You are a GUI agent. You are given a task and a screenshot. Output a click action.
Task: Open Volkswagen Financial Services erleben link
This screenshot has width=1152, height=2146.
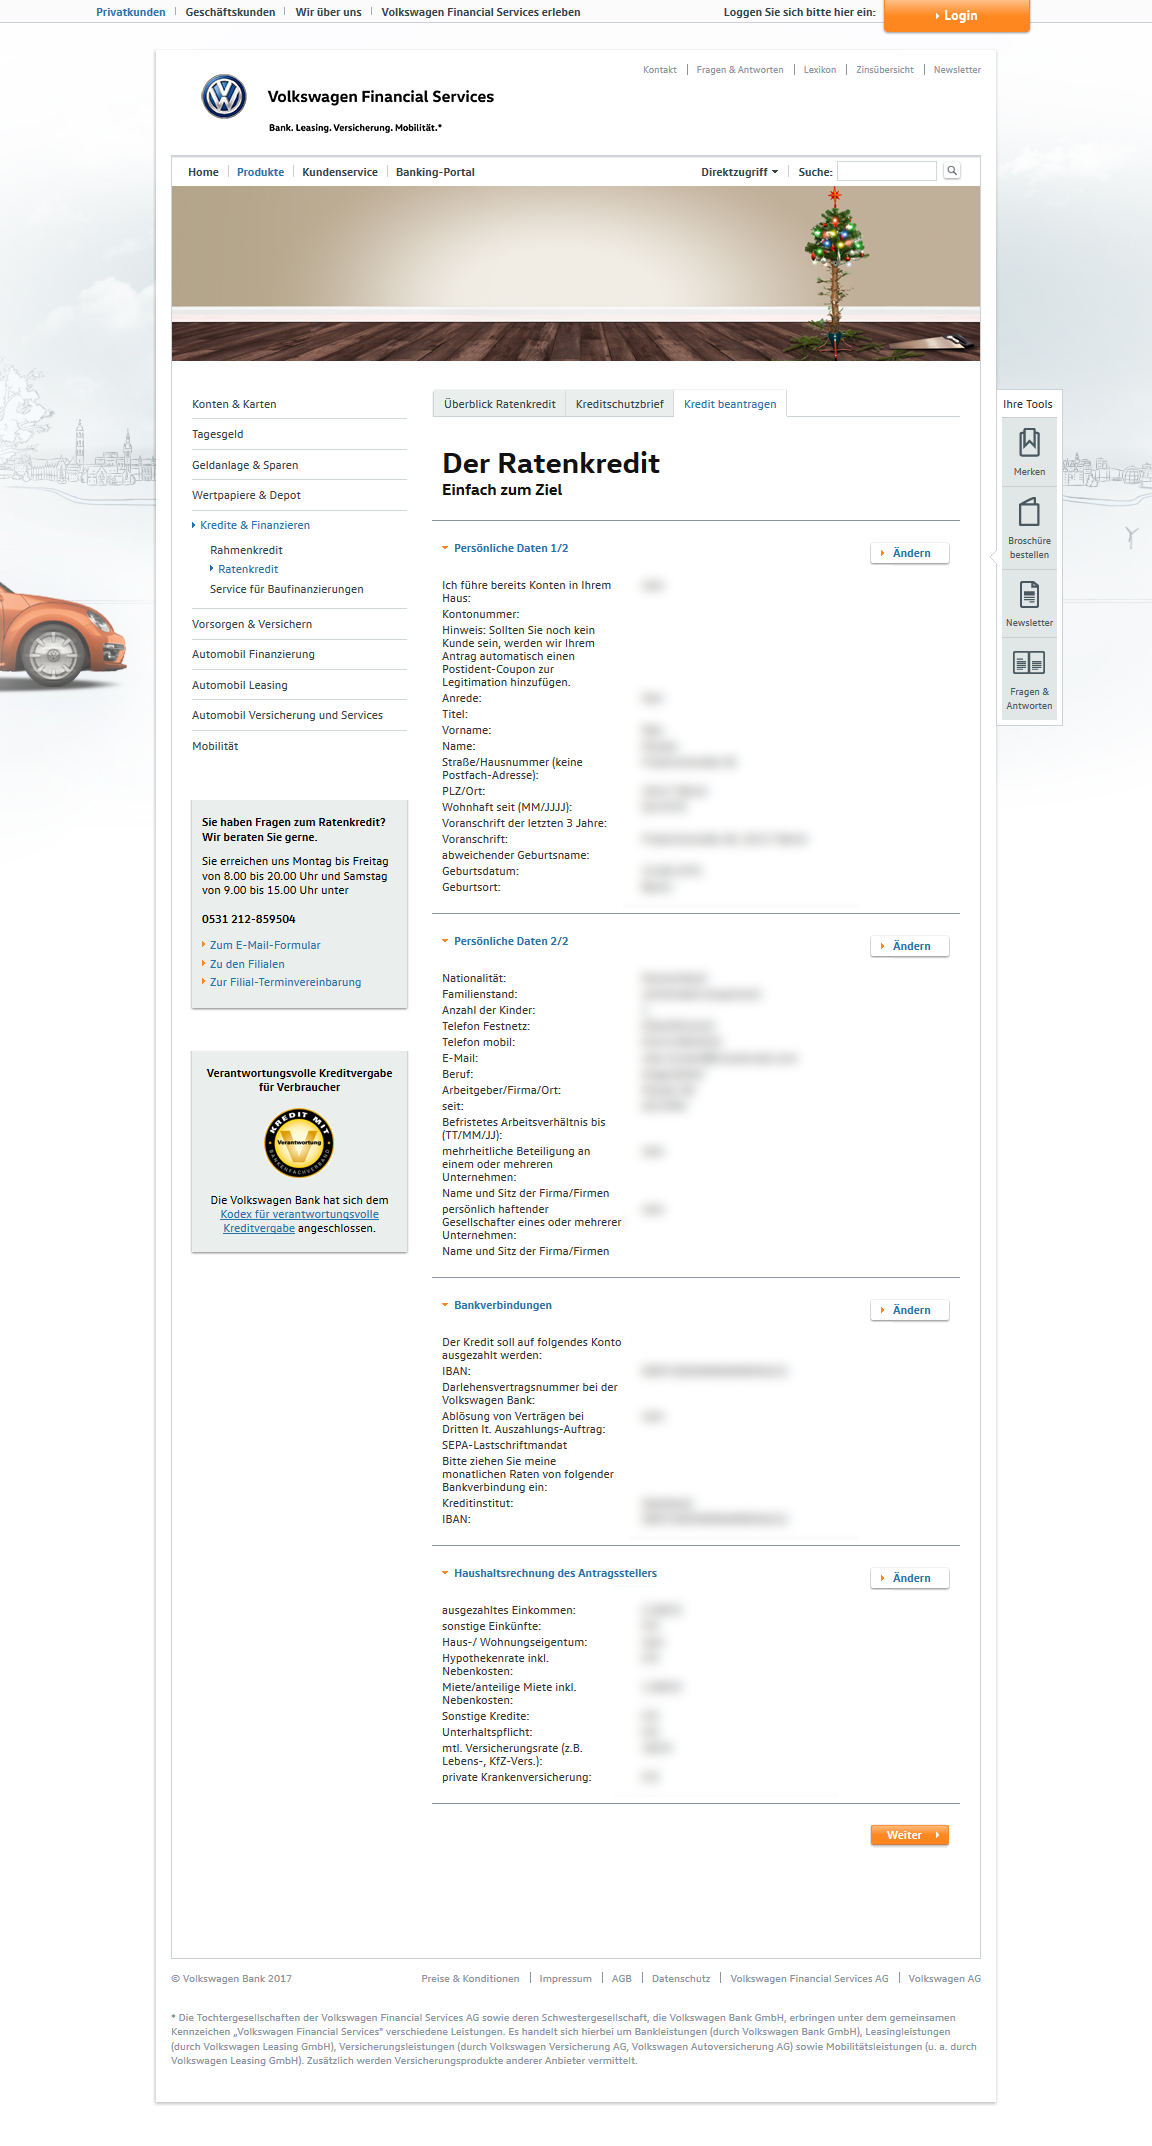click(481, 12)
